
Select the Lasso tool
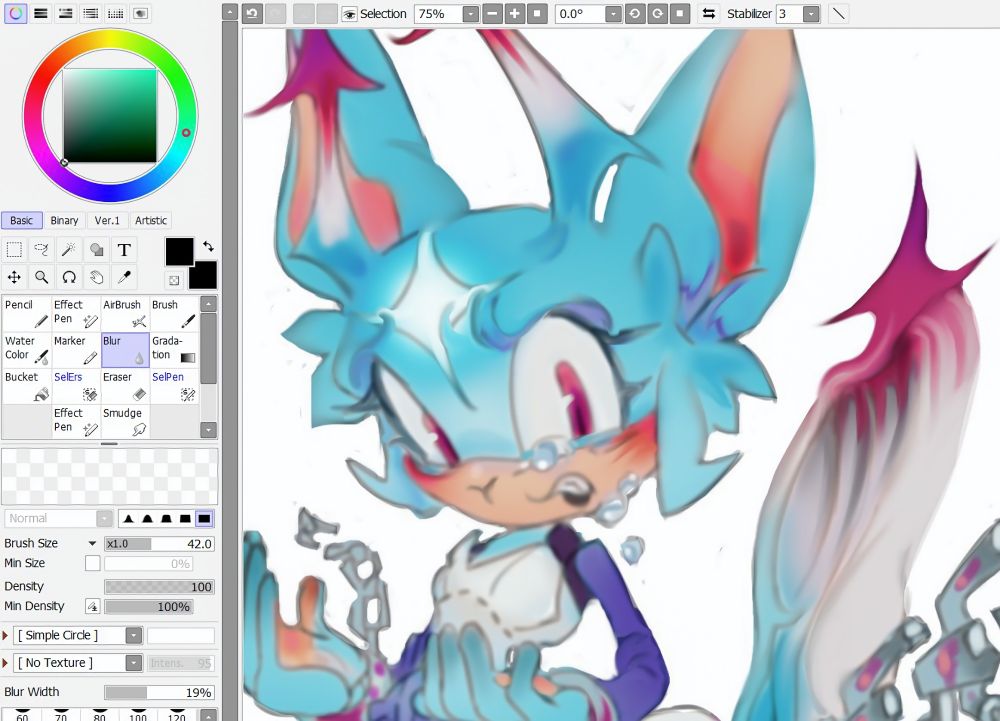41,249
